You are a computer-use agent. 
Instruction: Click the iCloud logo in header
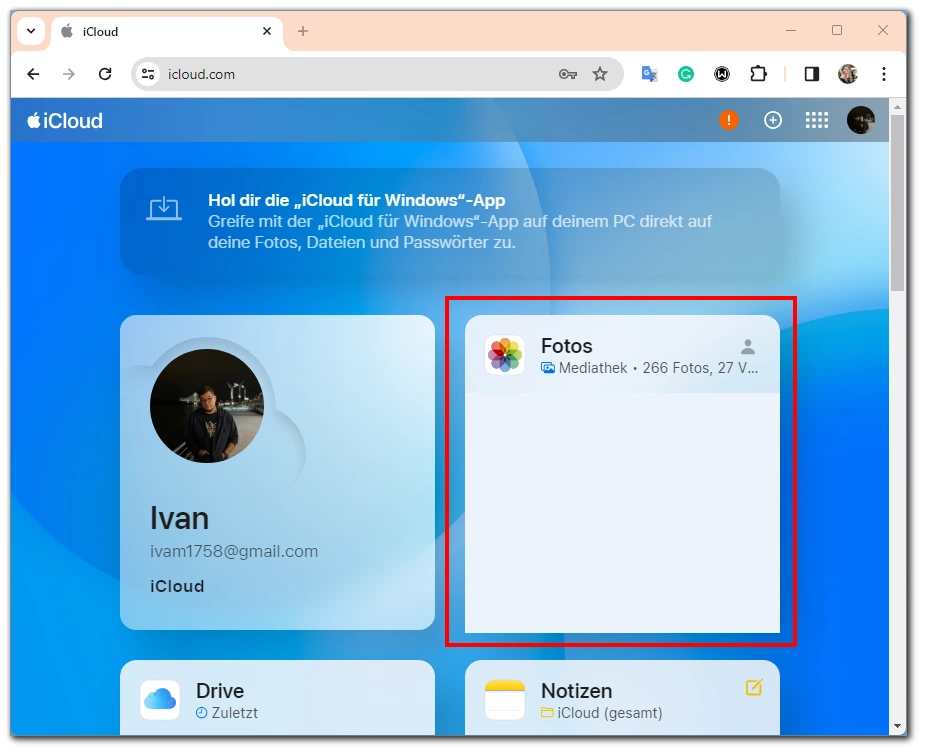(x=65, y=120)
